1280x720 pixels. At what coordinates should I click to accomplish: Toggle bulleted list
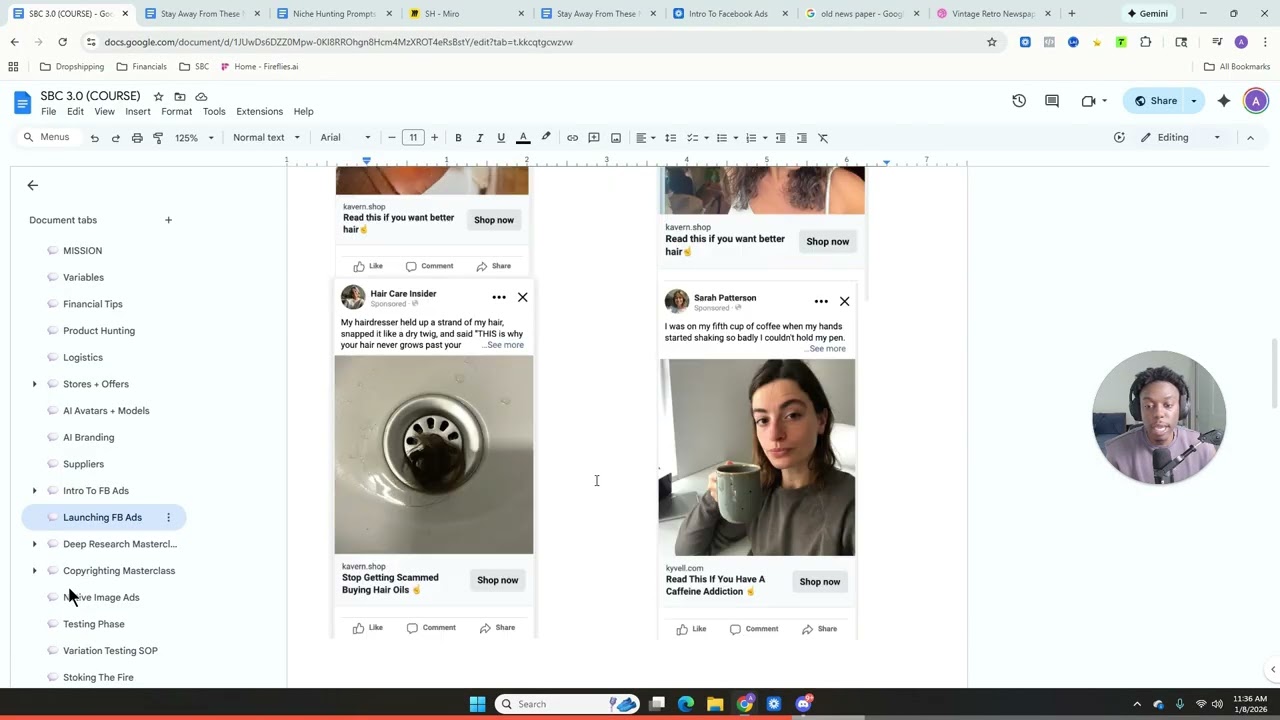point(721,138)
